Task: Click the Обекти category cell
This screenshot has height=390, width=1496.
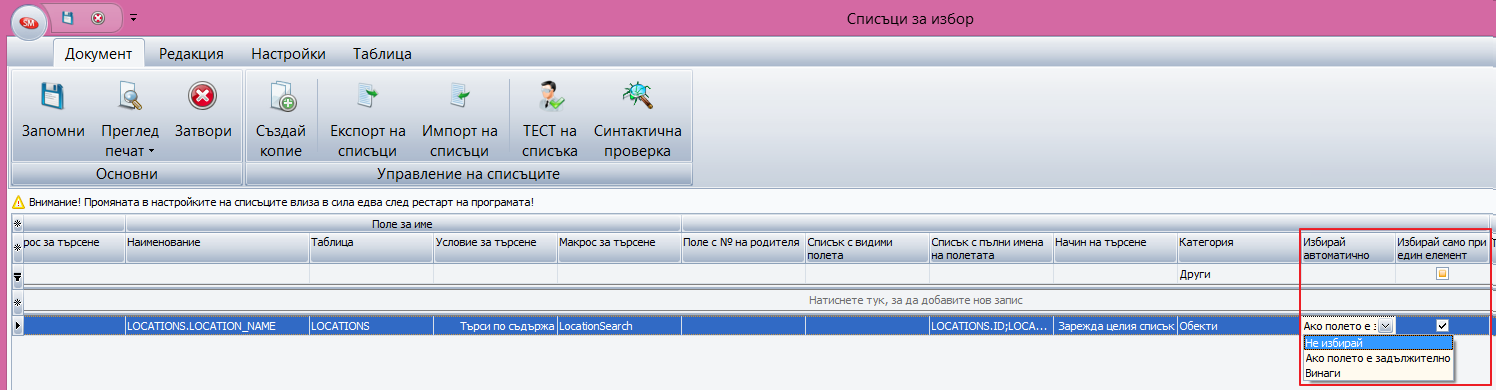Action: tap(1238, 326)
